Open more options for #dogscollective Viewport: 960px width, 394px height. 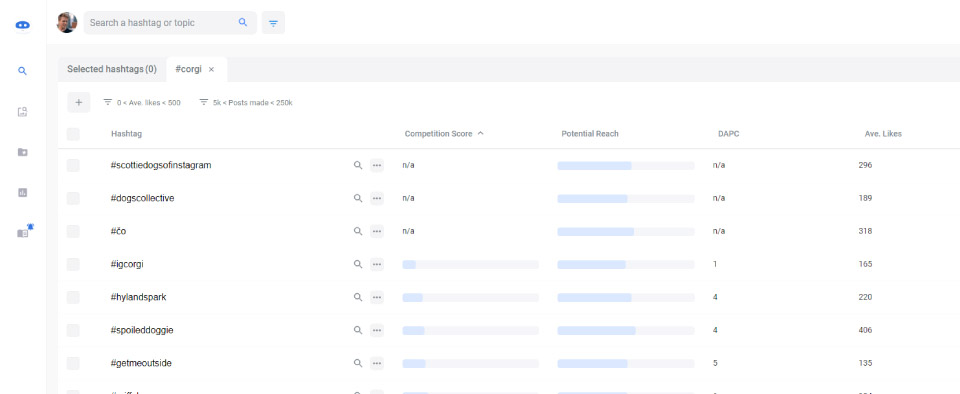(377, 198)
